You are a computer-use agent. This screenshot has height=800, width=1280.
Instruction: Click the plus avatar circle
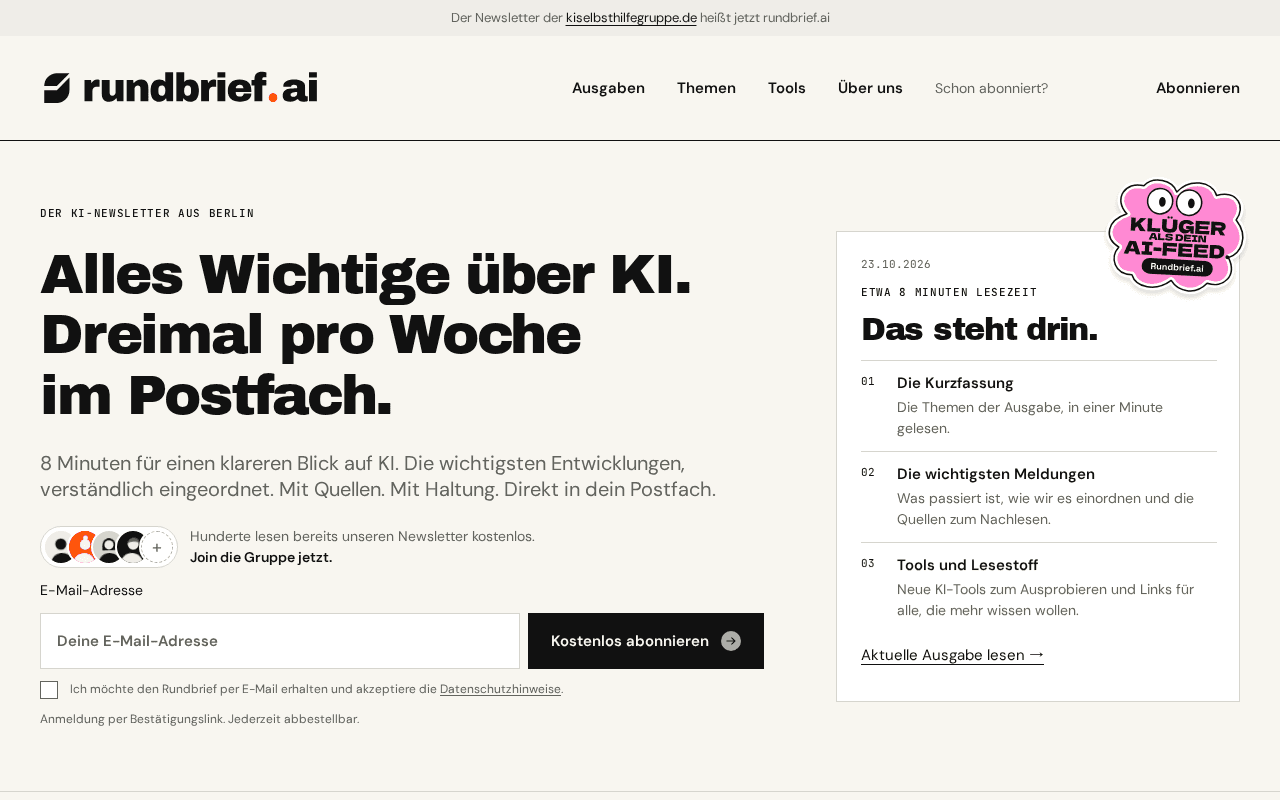[x=157, y=547]
